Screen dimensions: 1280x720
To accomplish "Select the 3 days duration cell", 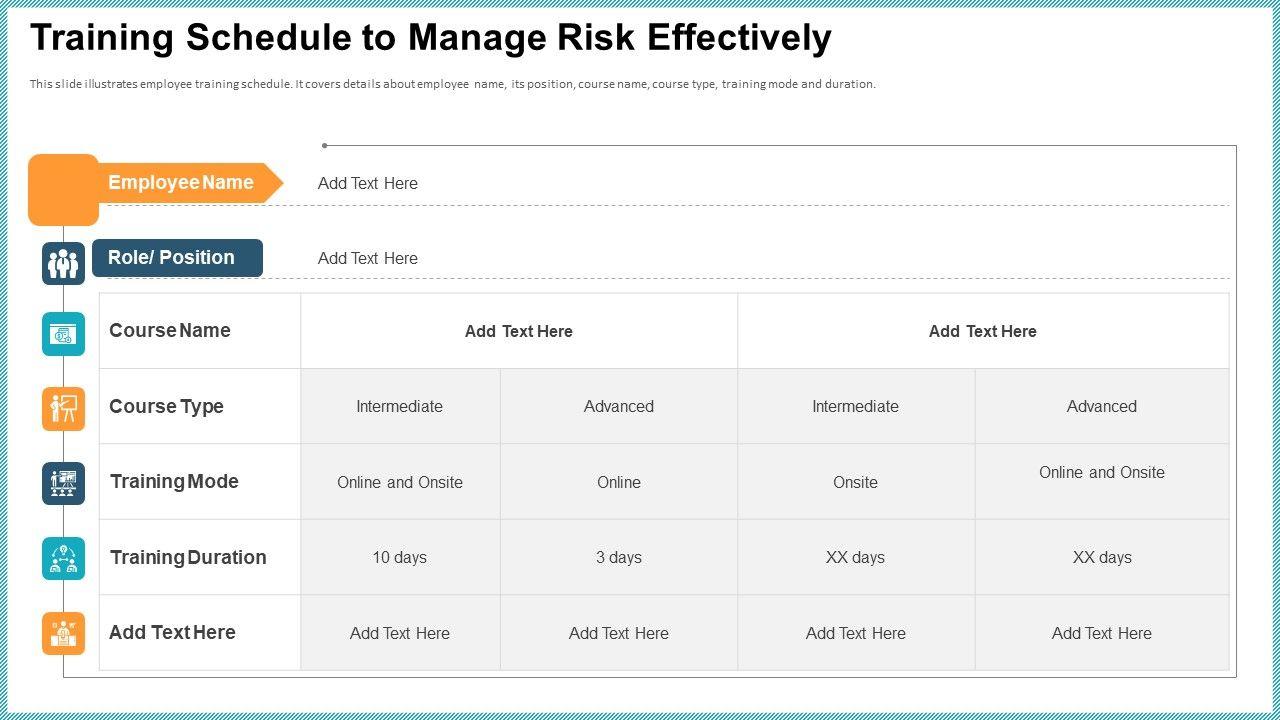I will coord(619,558).
